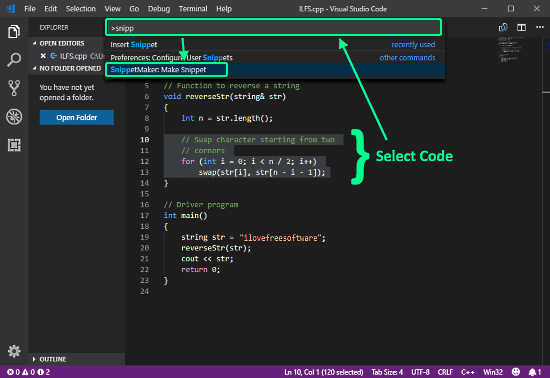Click the errors count in status bar
This screenshot has height=378, width=550.
pyautogui.click(x=13, y=372)
